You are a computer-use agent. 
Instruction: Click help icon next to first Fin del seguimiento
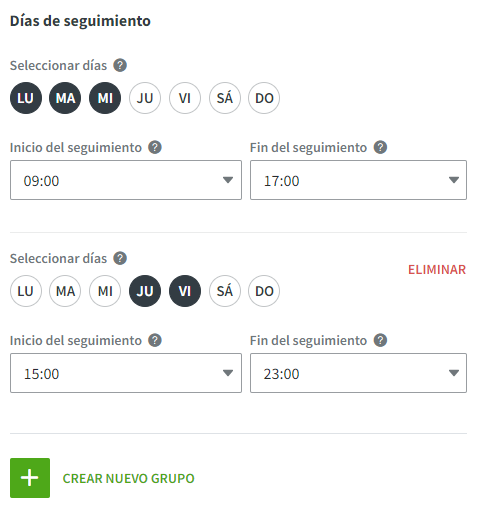[x=380, y=147]
